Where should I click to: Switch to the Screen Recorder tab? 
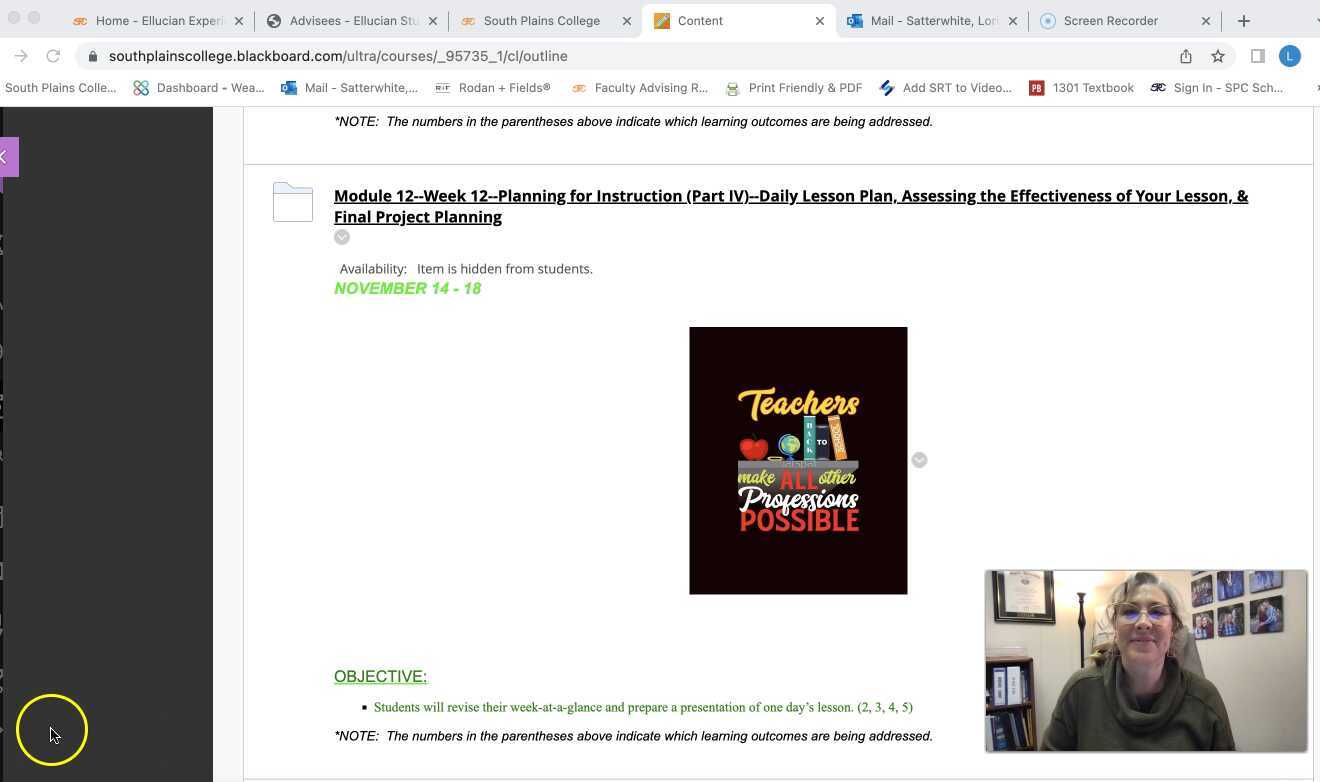[x=1124, y=20]
